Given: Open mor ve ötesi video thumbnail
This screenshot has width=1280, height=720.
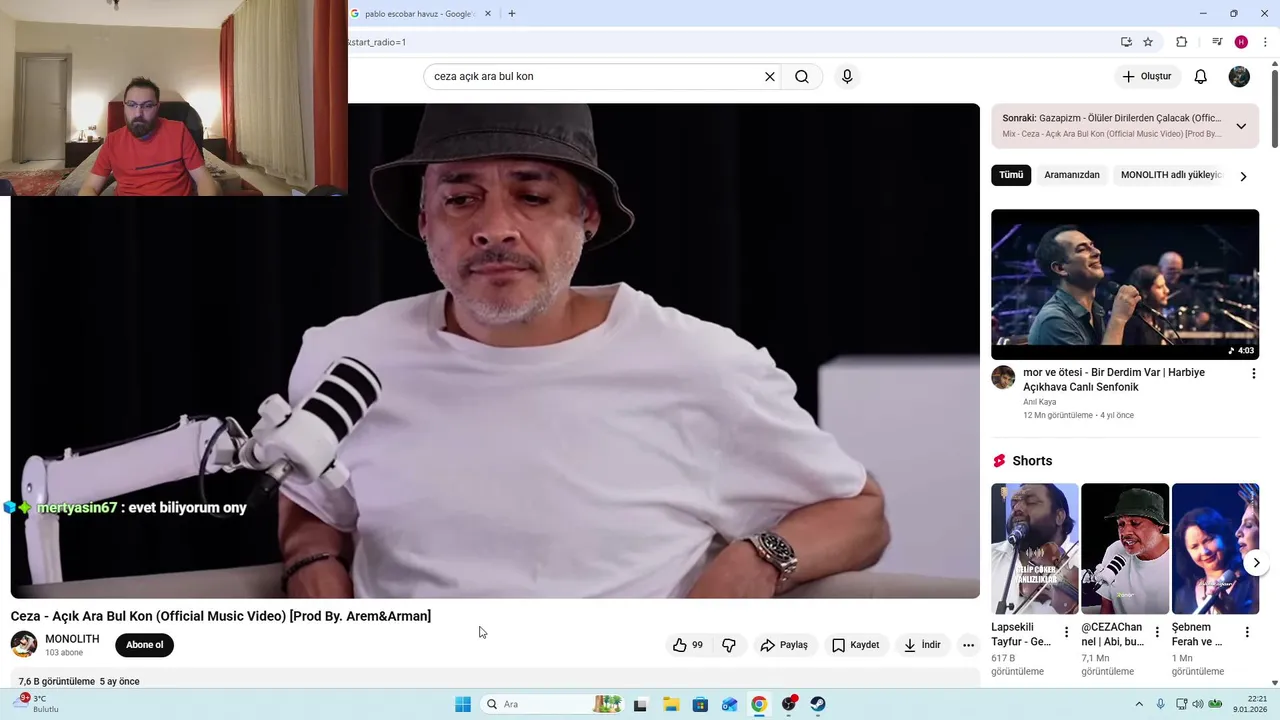Looking at the screenshot, I should [x=1125, y=284].
